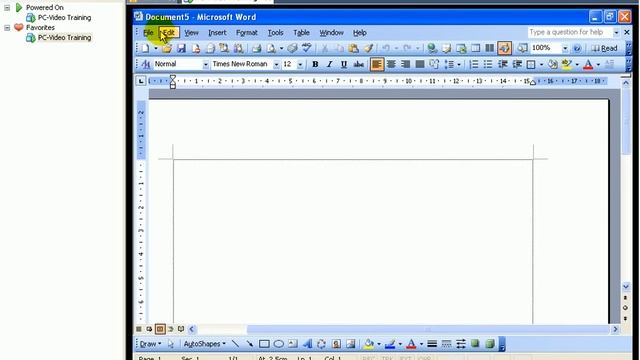
Task: Insert Clip Art from Drawing toolbar
Action: pyautogui.click(x=336, y=344)
